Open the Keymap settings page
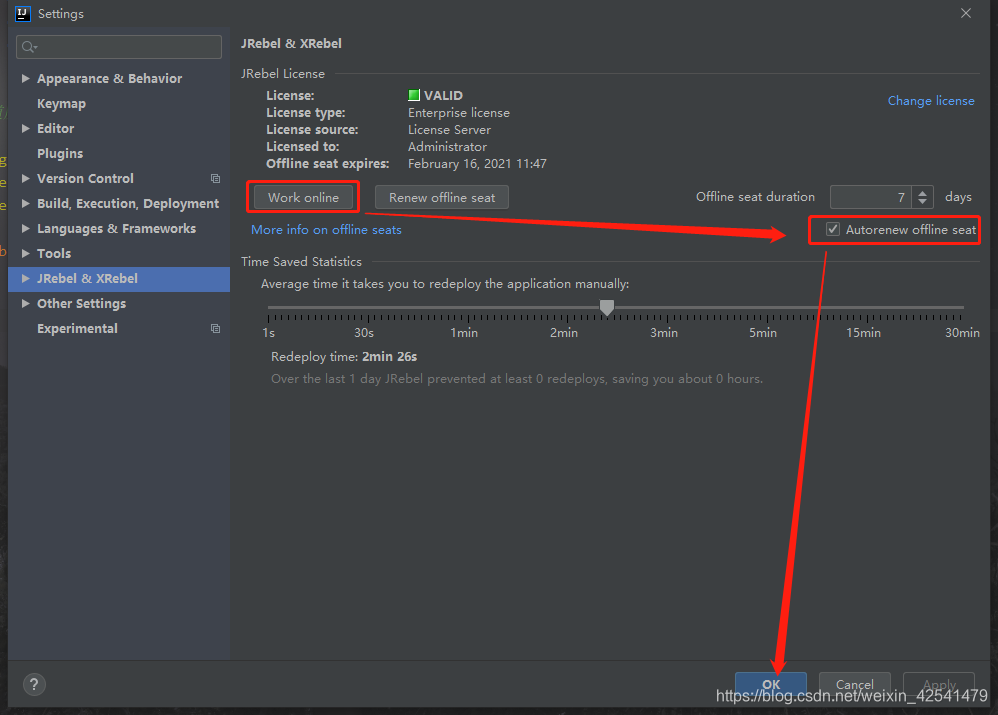The height and width of the screenshot is (715, 998). point(61,103)
